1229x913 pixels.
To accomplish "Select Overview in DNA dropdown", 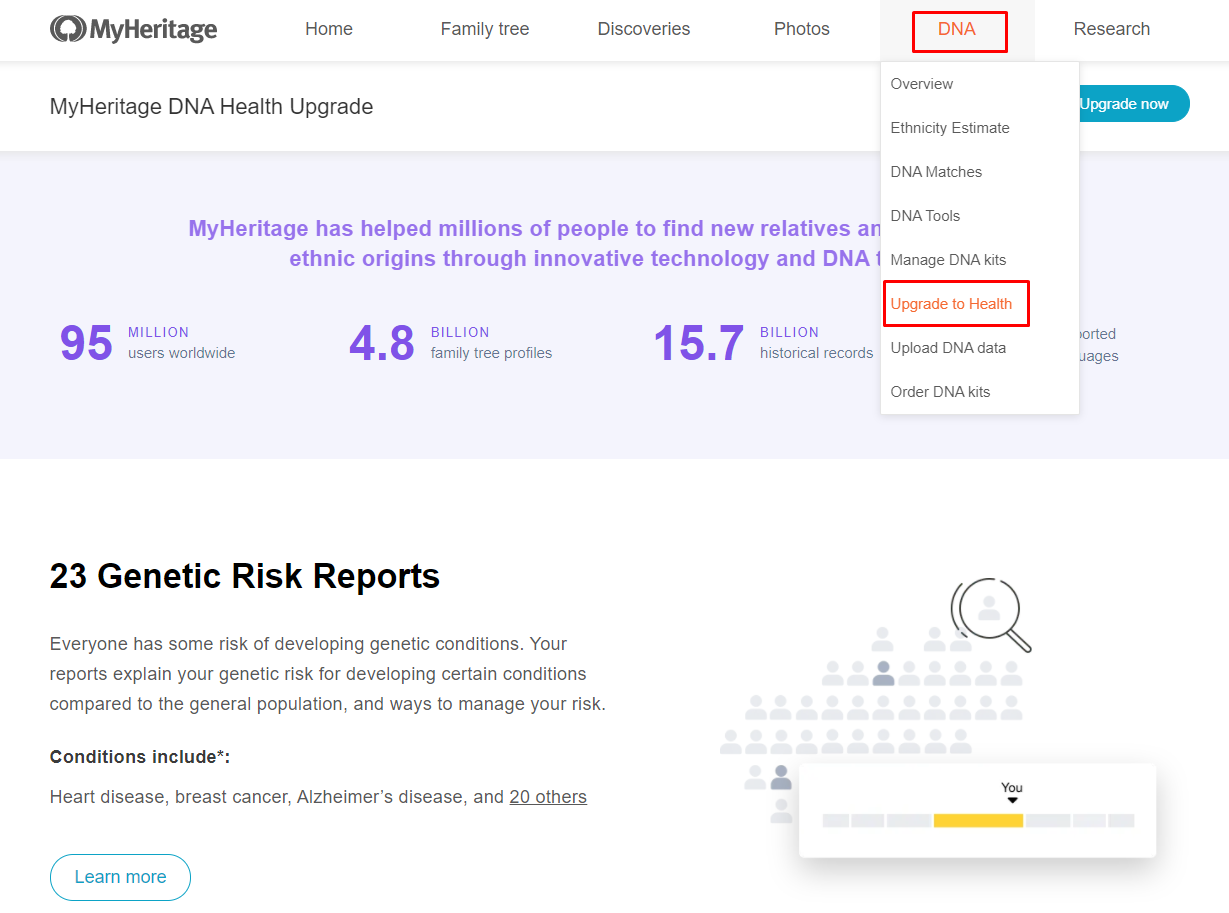I will 922,84.
